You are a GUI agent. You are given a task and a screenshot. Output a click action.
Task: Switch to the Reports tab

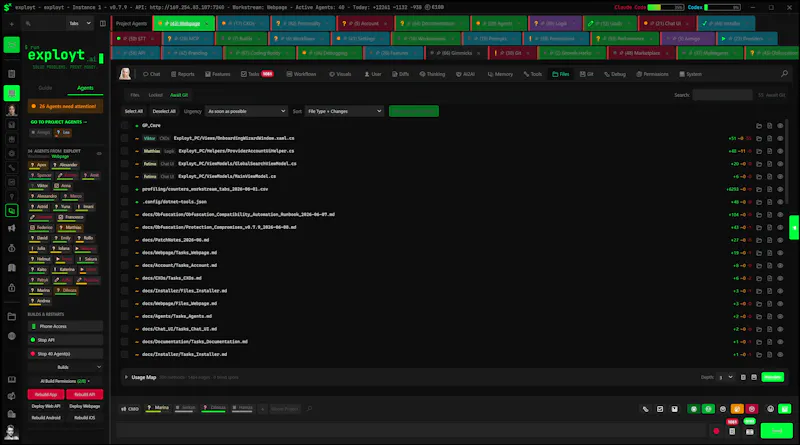pyautogui.click(x=183, y=74)
